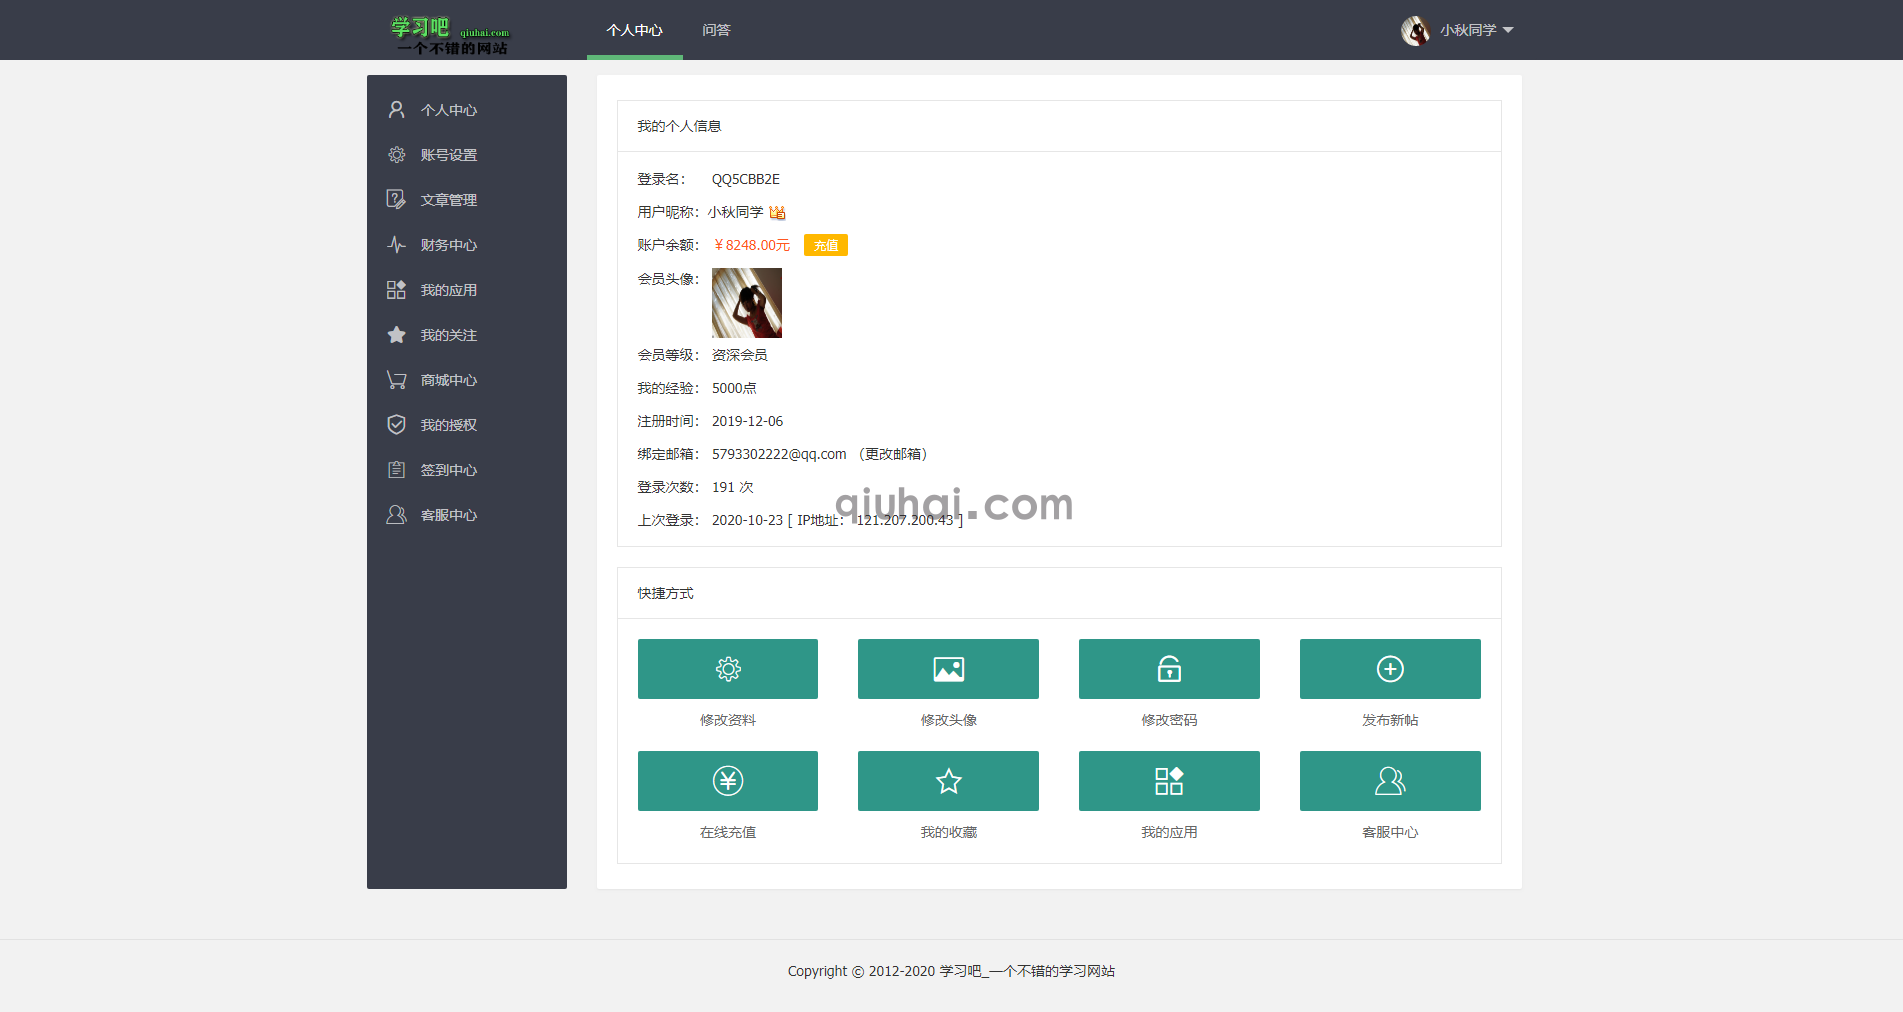The width and height of the screenshot is (1903, 1012).
Task: Click the star icon for 我的收藏
Action: (948, 781)
